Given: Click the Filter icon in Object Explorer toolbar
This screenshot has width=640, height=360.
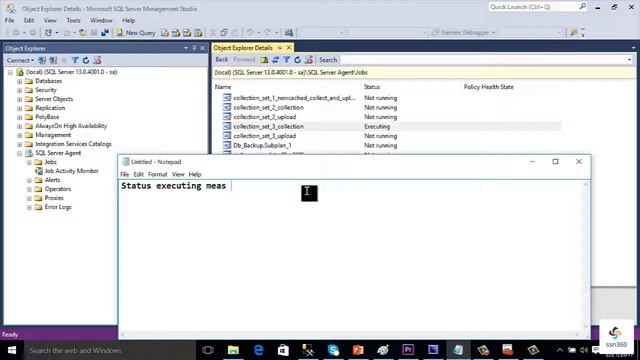Looking at the screenshot, I should click(75, 60).
